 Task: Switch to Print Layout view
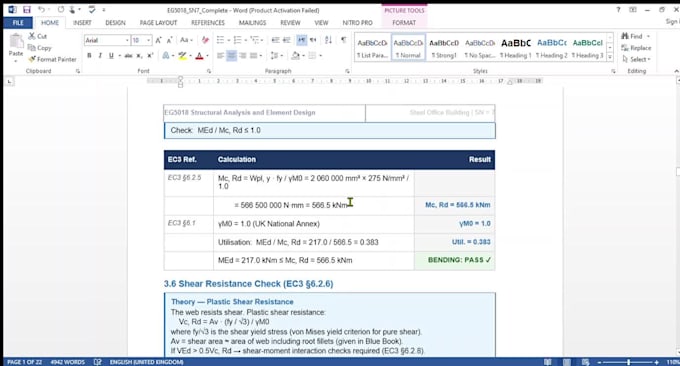(x=567, y=362)
